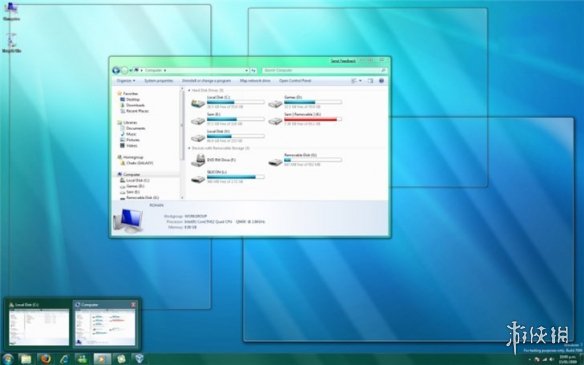Open the Windows Start orb
Image resolution: width=584 pixels, height=365 pixels.
click(7, 359)
